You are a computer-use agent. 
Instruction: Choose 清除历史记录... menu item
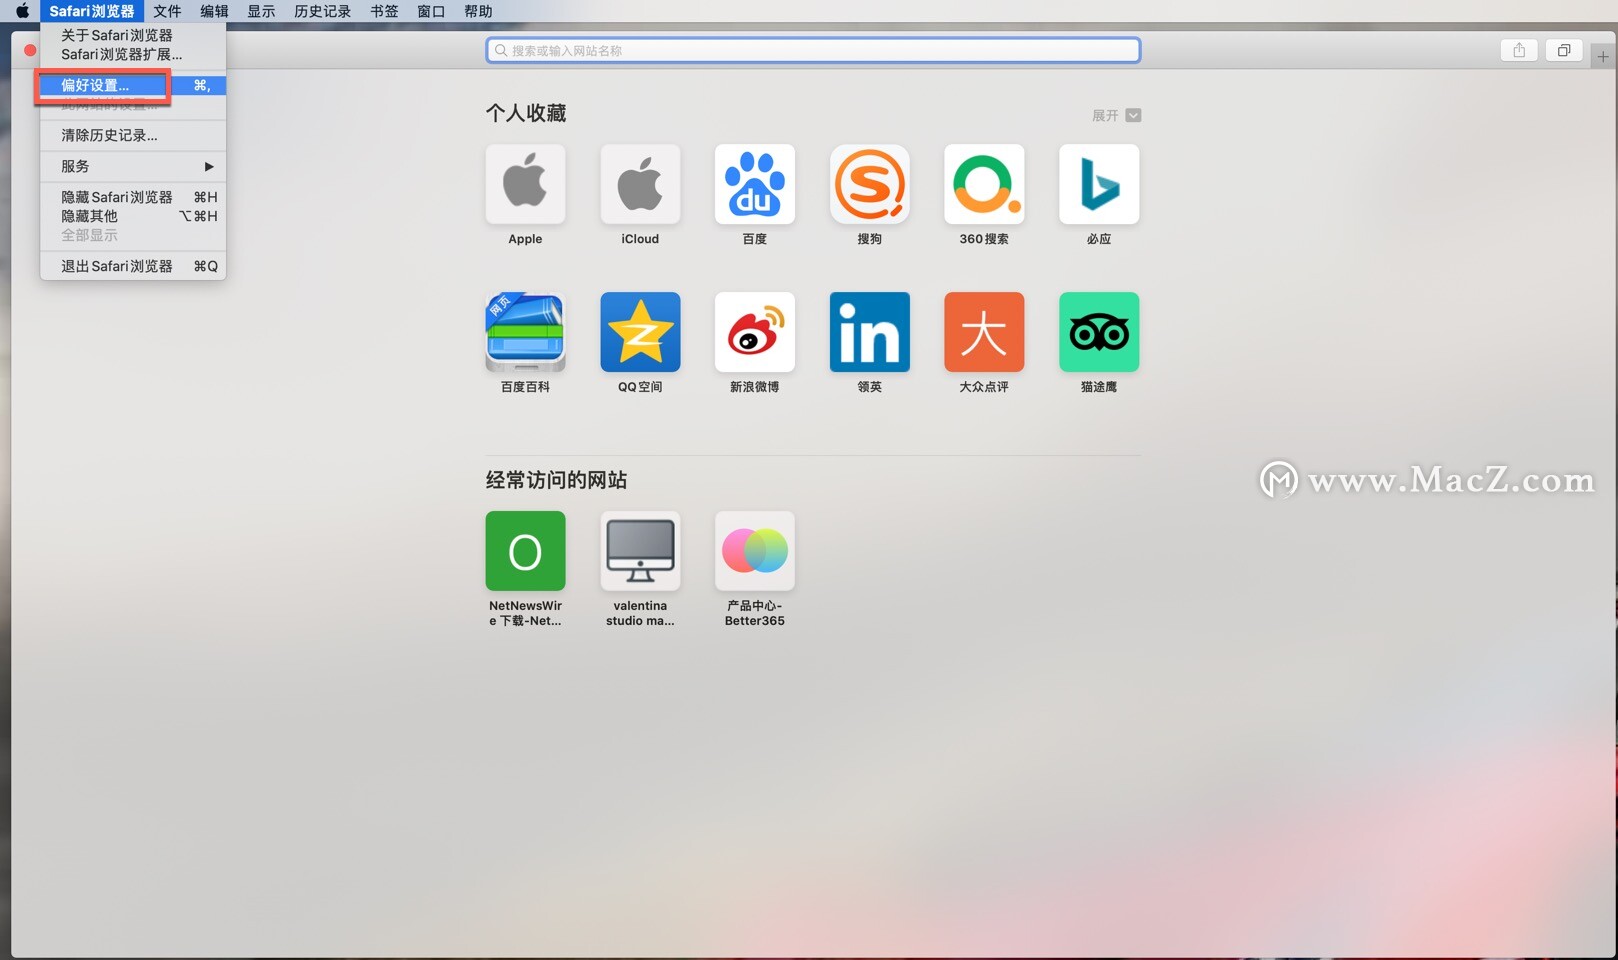[133, 135]
